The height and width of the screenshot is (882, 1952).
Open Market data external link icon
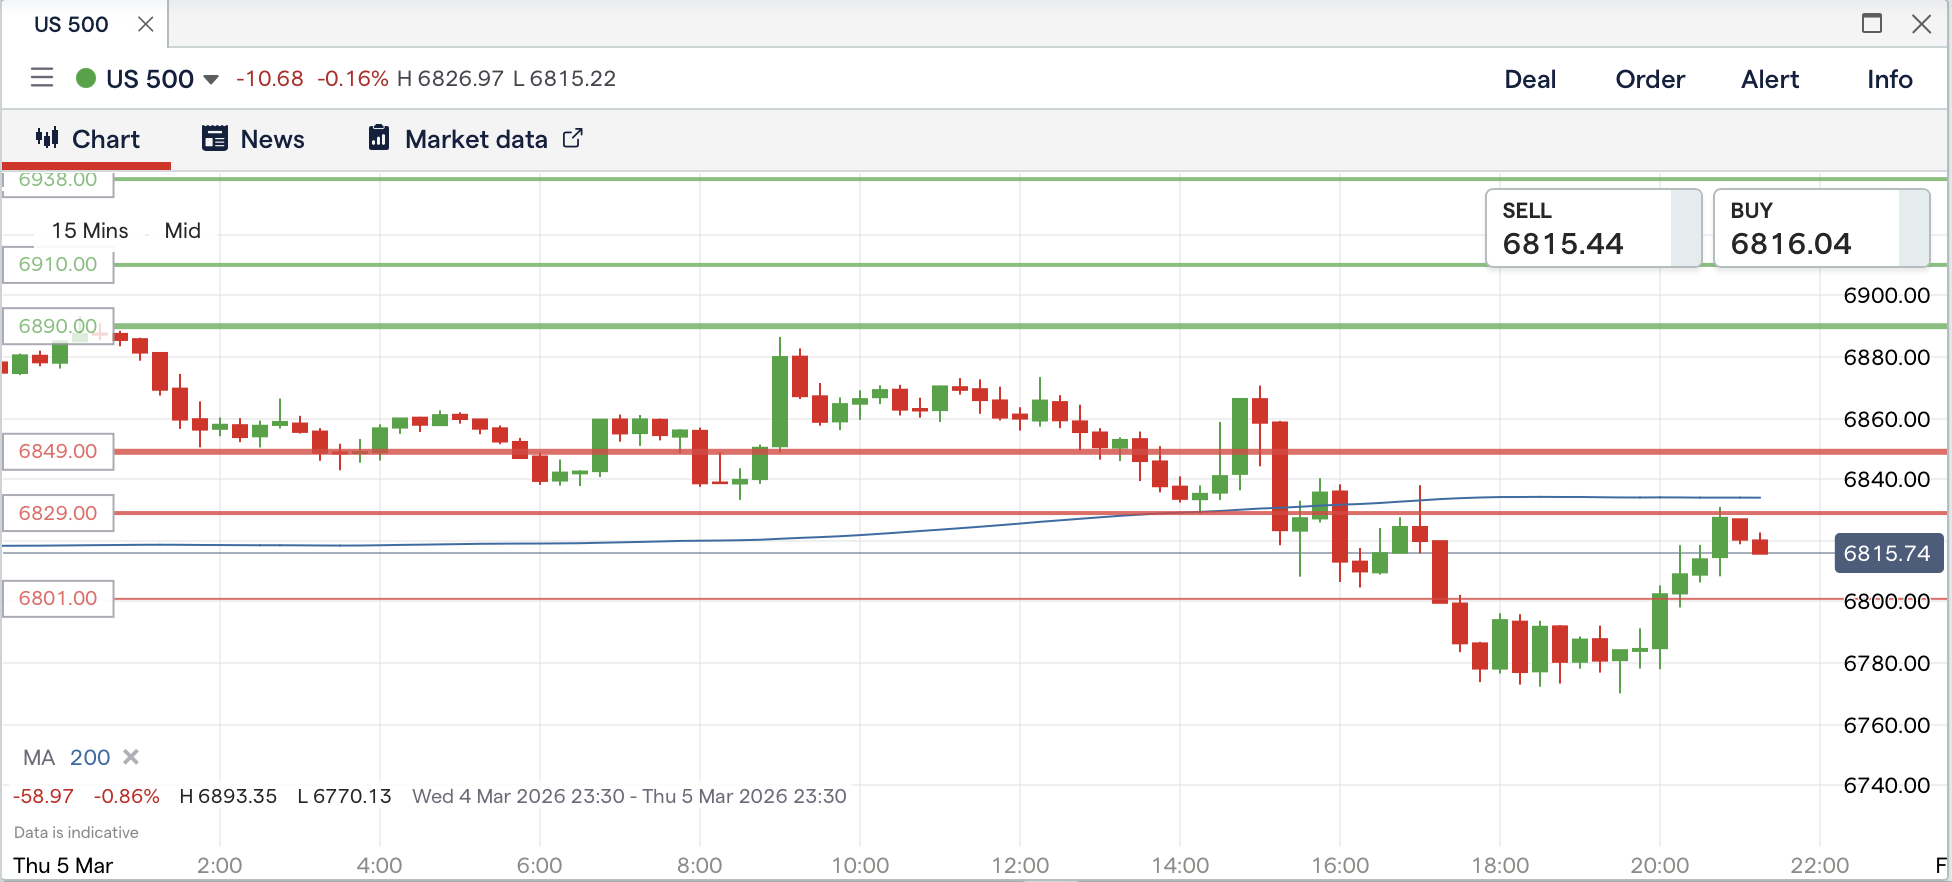coord(572,138)
